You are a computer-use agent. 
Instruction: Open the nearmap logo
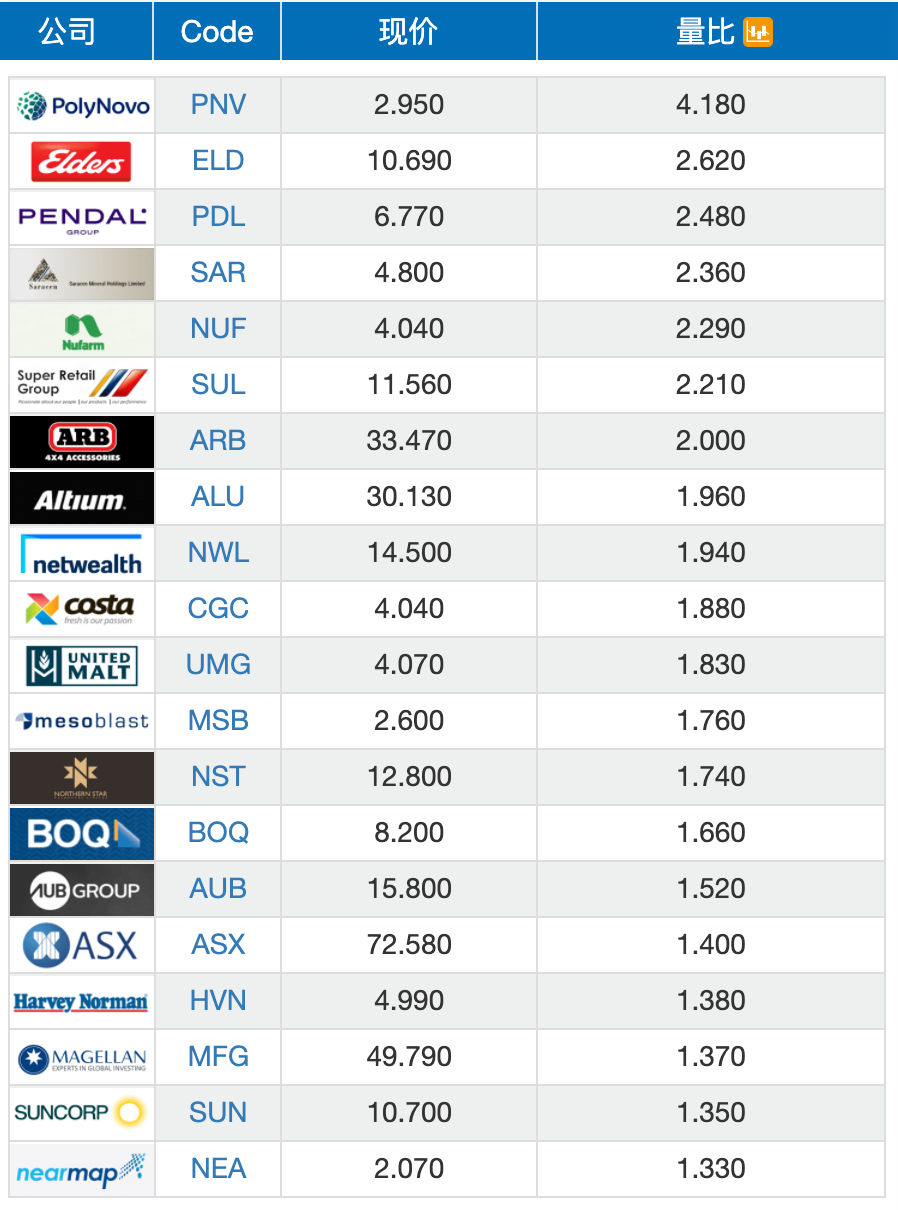click(82, 1169)
